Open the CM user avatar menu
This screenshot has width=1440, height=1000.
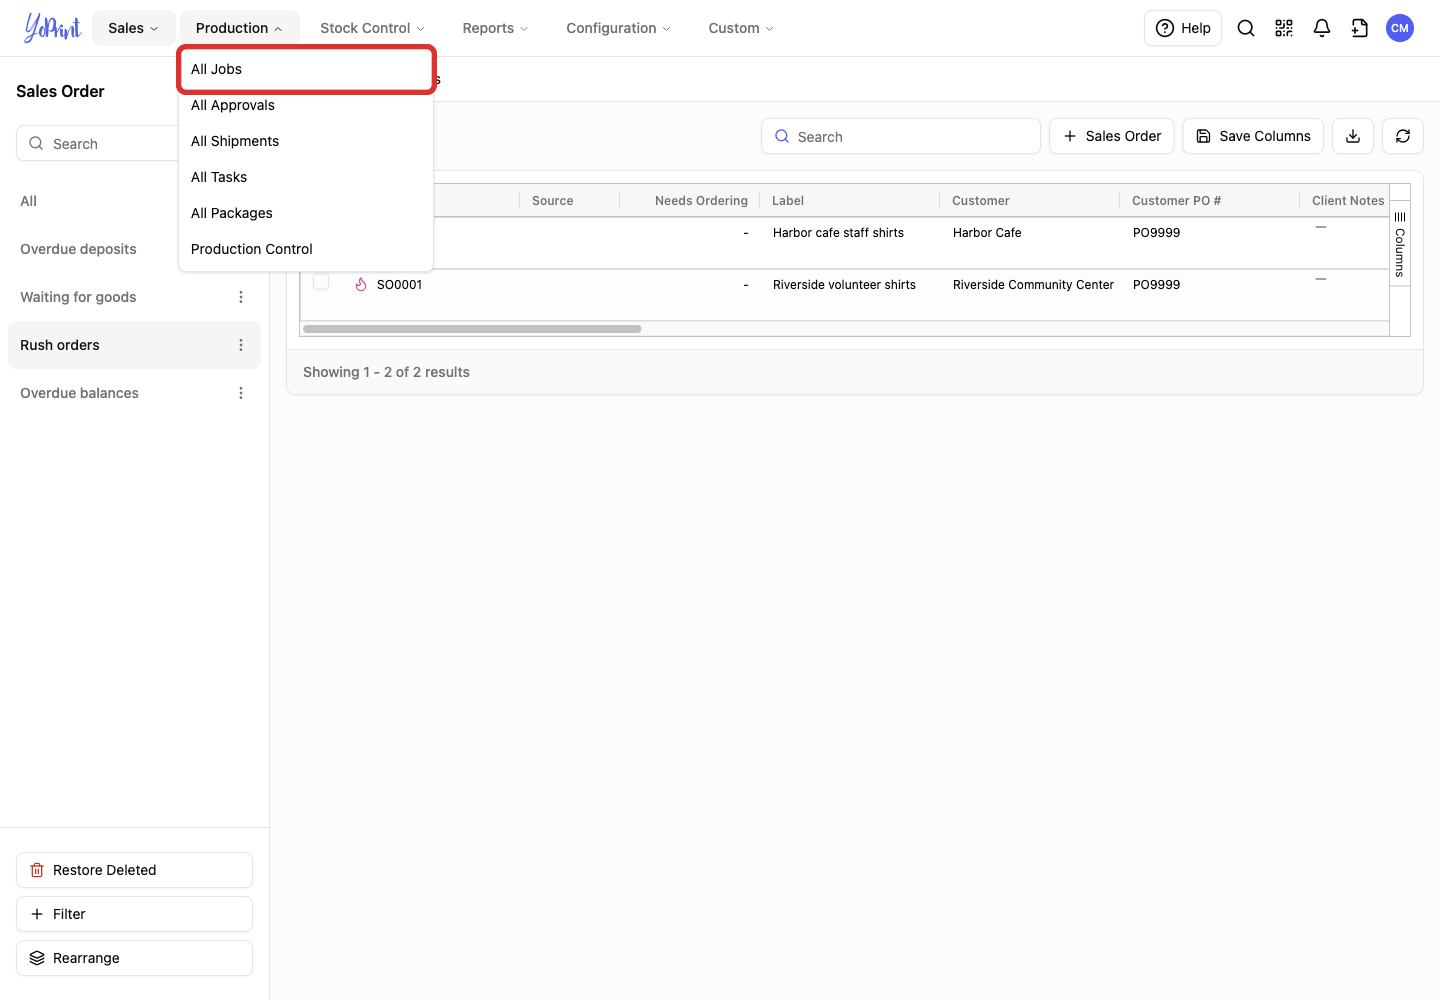[1400, 28]
